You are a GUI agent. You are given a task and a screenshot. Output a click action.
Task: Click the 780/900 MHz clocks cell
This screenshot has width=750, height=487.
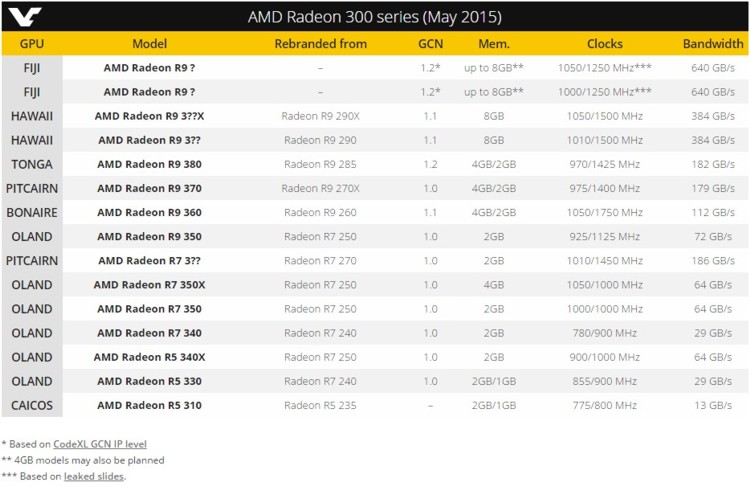(605, 333)
